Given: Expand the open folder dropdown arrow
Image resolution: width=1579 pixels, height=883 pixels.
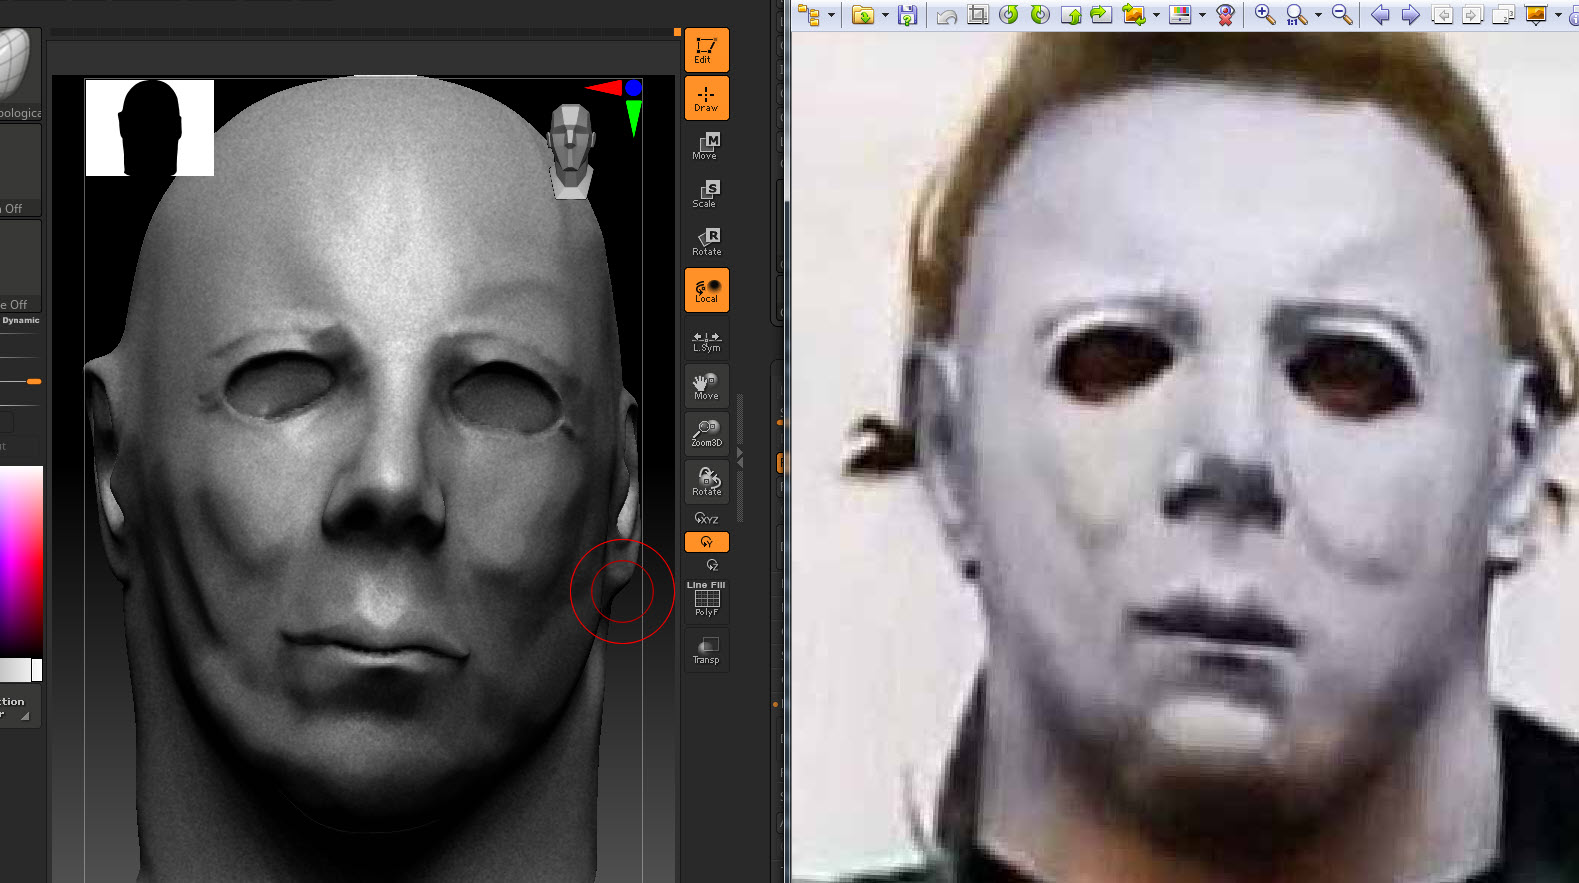Looking at the screenshot, I should point(885,15).
